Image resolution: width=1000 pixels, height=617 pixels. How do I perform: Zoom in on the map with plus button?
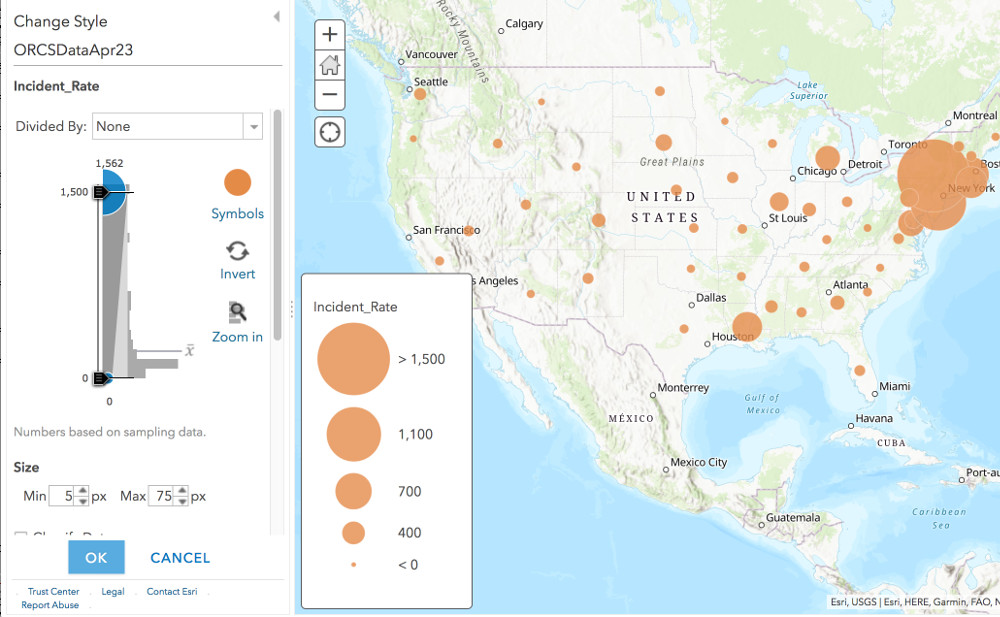pyautogui.click(x=330, y=35)
